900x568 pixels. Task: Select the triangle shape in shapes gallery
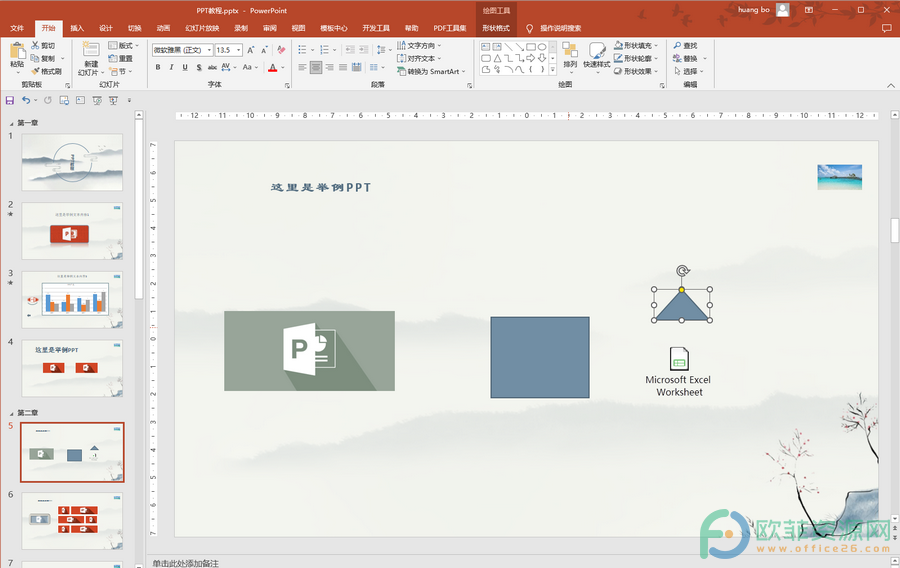[497, 58]
